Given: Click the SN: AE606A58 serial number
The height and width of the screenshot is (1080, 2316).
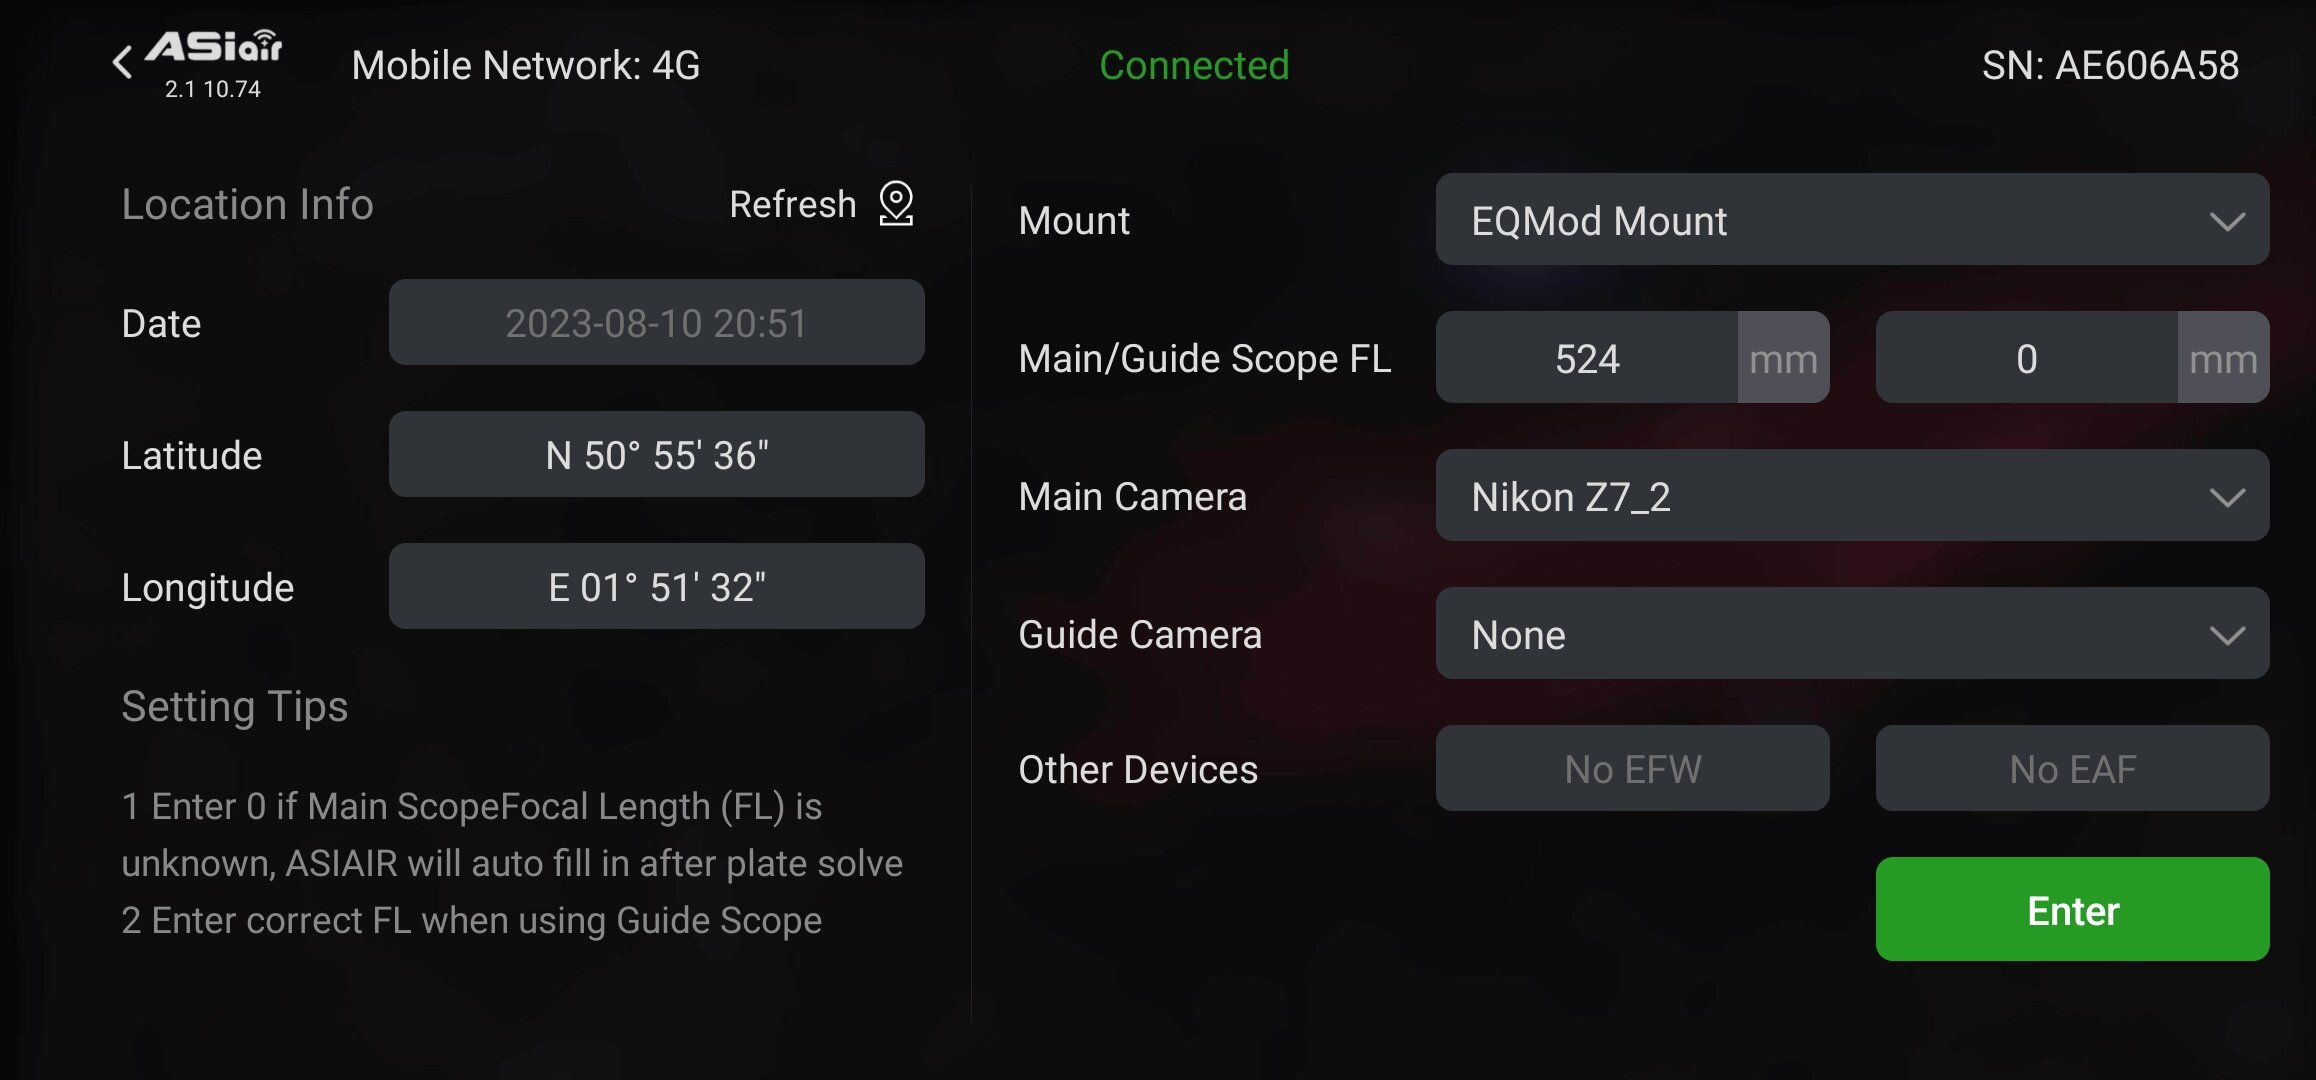Looking at the screenshot, I should [2110, 66].
